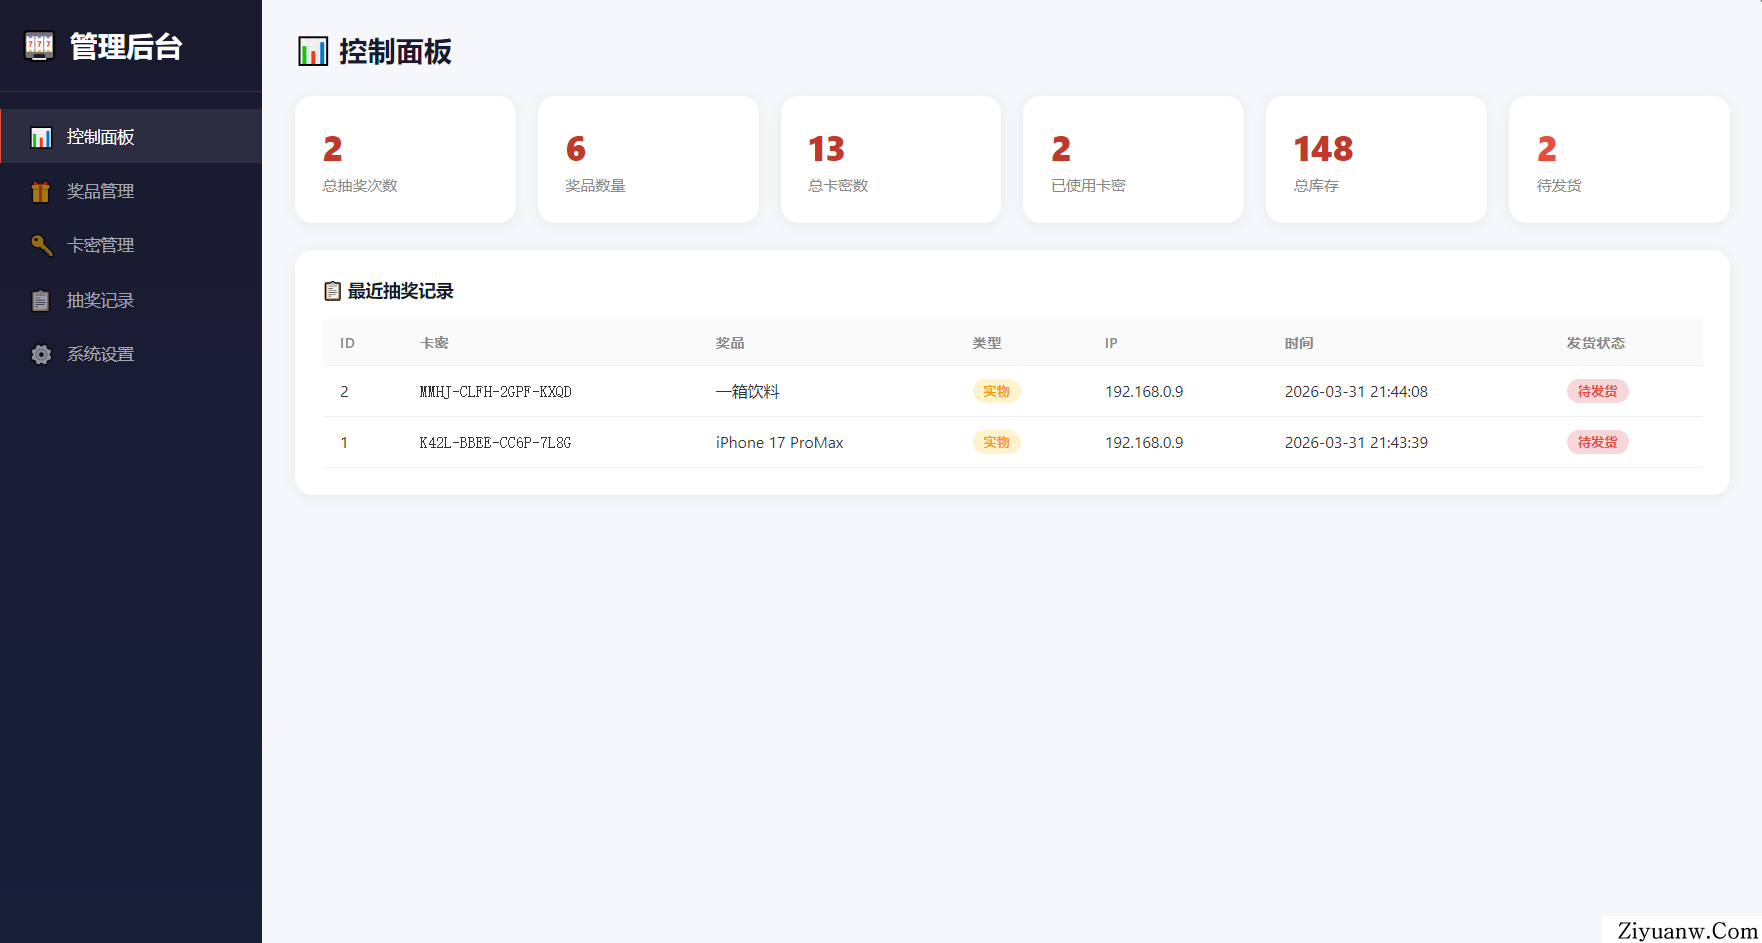1762x943 pixels.
Task: Click the 实物 badge in the 一箱饮料 row
Action: tap(996, 391)
